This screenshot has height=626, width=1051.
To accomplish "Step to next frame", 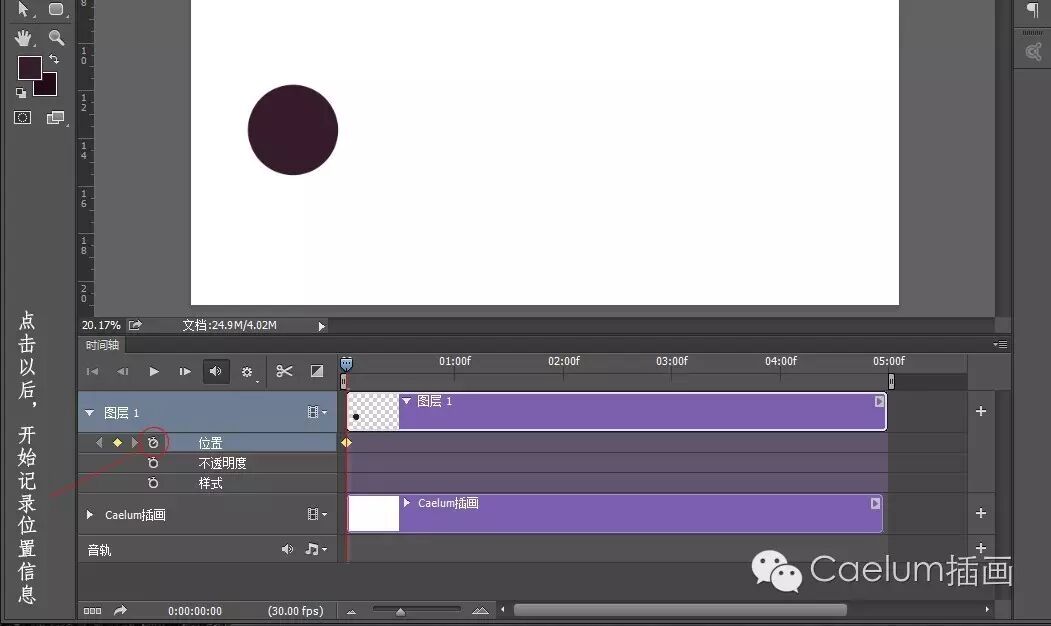I will click(x=185, y=371).
